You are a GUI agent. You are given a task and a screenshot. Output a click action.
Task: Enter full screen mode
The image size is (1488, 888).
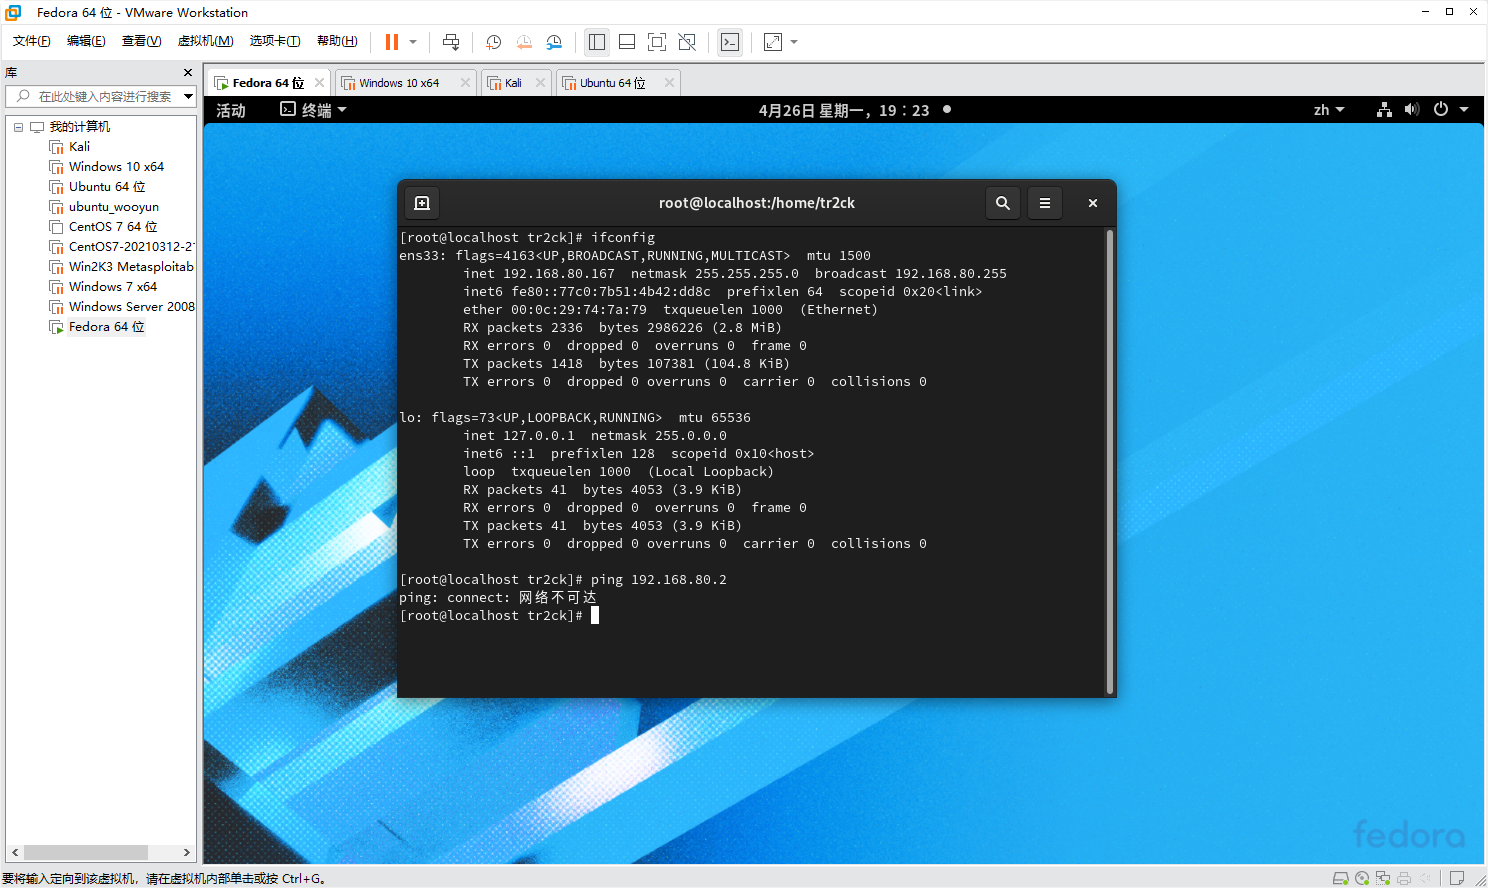(657, 42)
